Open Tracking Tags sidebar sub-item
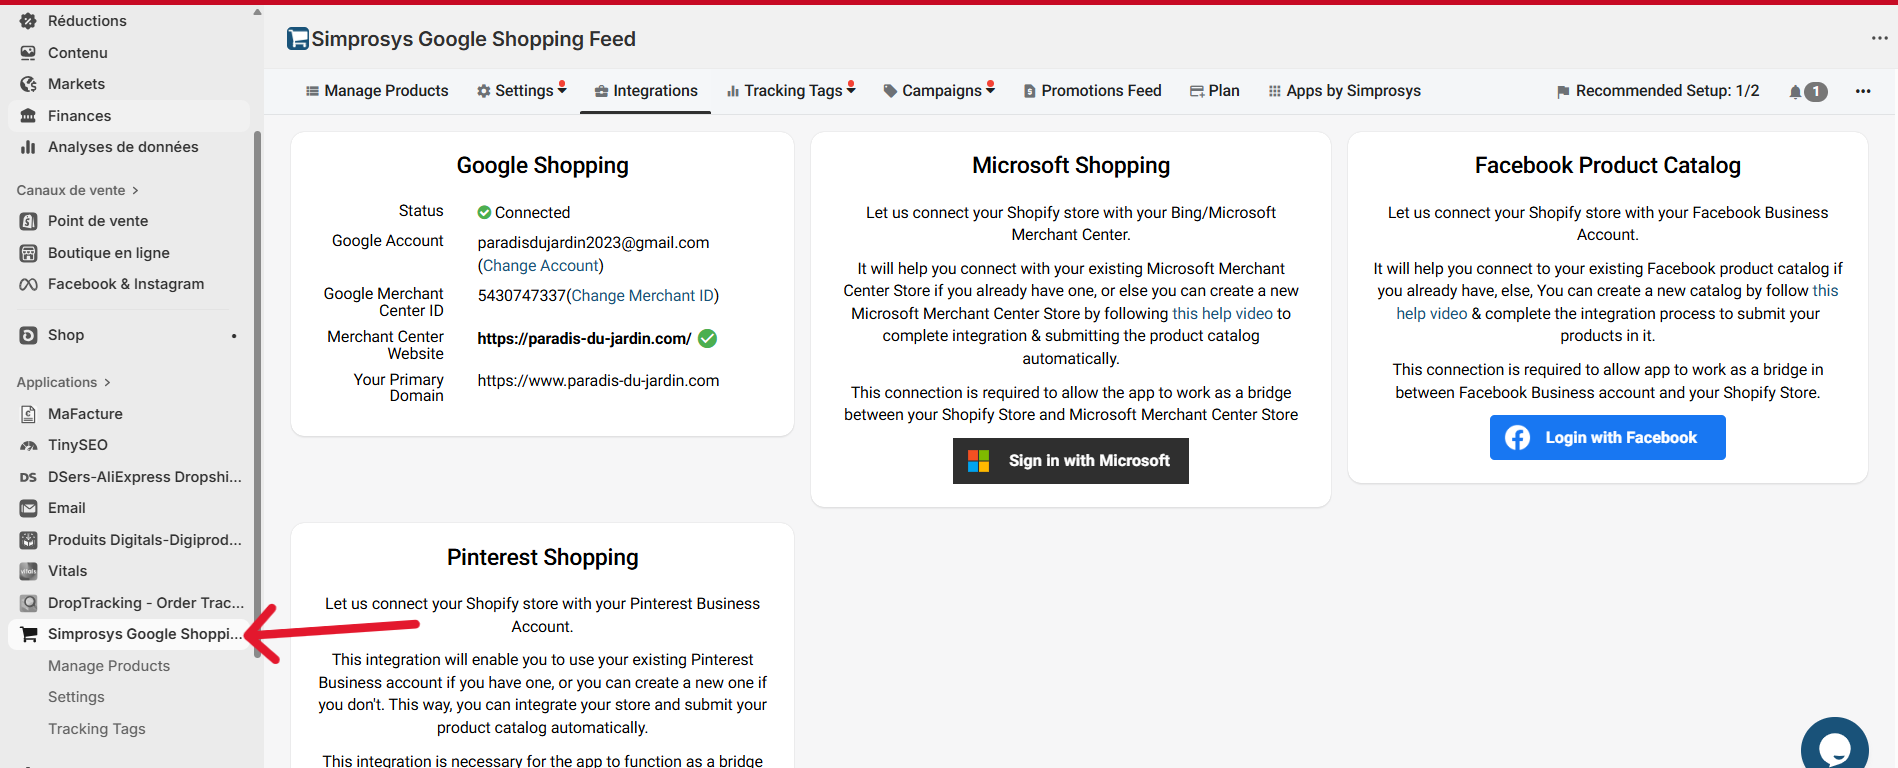The image size is (1898, 768). 97,729
